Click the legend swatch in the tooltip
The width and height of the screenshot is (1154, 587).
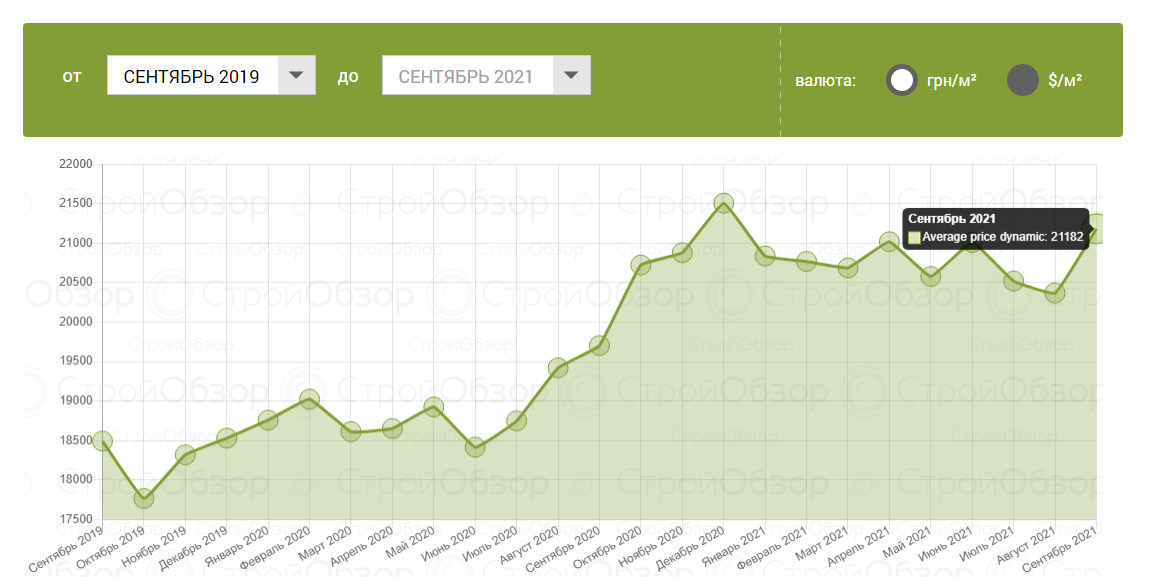914,238
